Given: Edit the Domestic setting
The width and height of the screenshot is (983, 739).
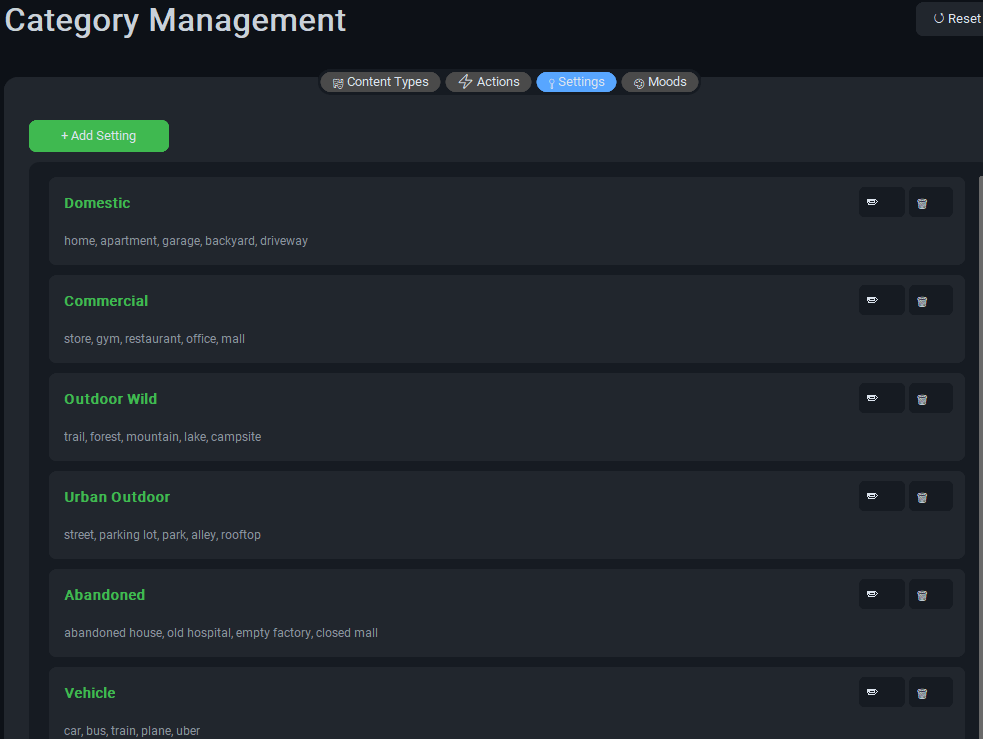Looking at the screenshot, I should coord(881,202).
